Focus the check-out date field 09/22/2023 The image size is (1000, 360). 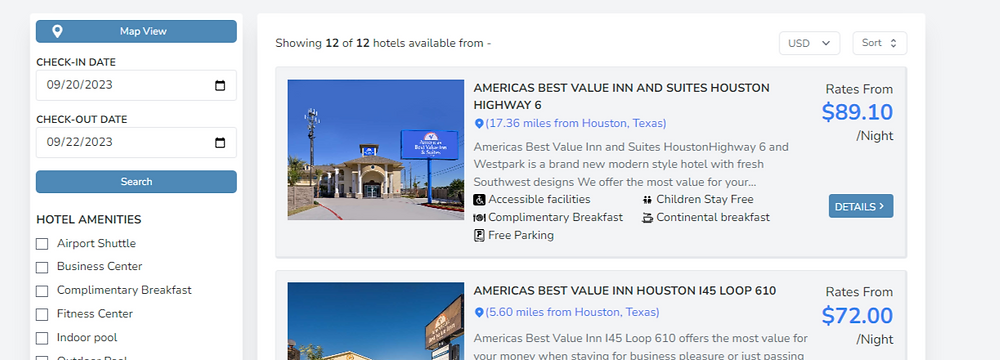point(136,142)
